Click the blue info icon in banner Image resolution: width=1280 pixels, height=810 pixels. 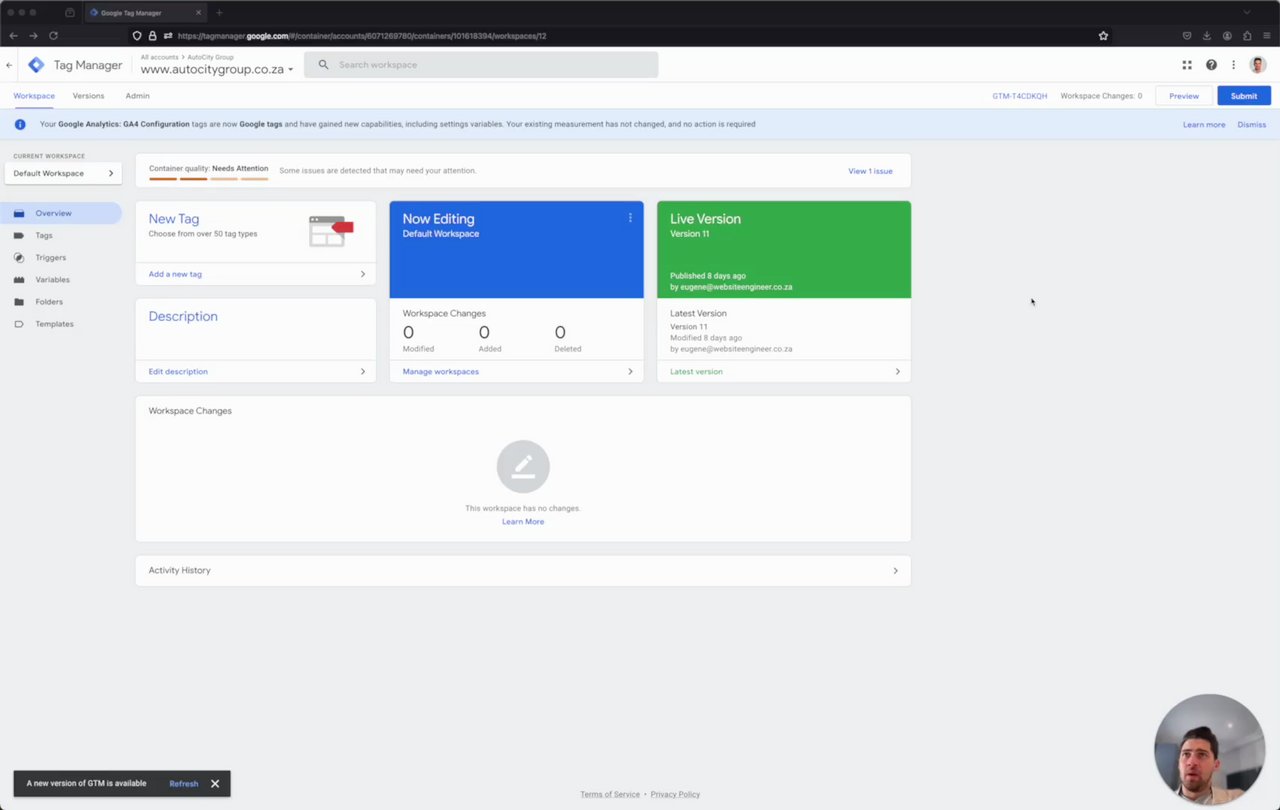pos(19,124)
